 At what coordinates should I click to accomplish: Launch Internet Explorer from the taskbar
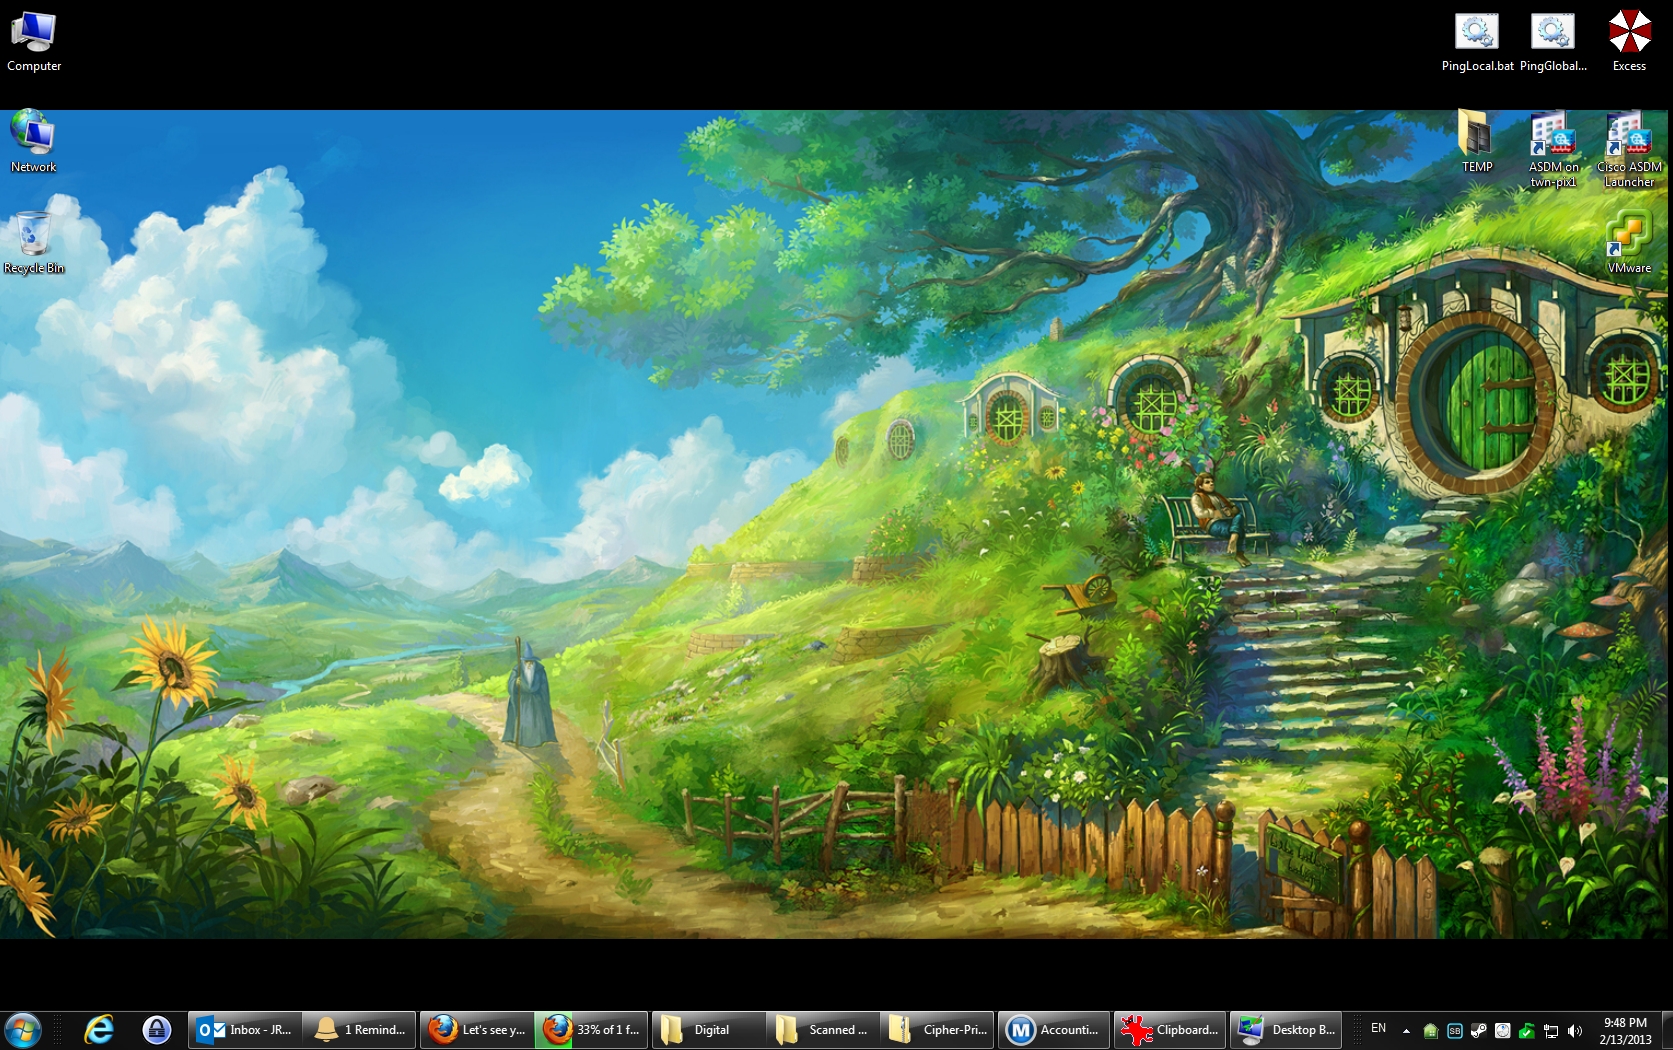[x=99, y=1030]
